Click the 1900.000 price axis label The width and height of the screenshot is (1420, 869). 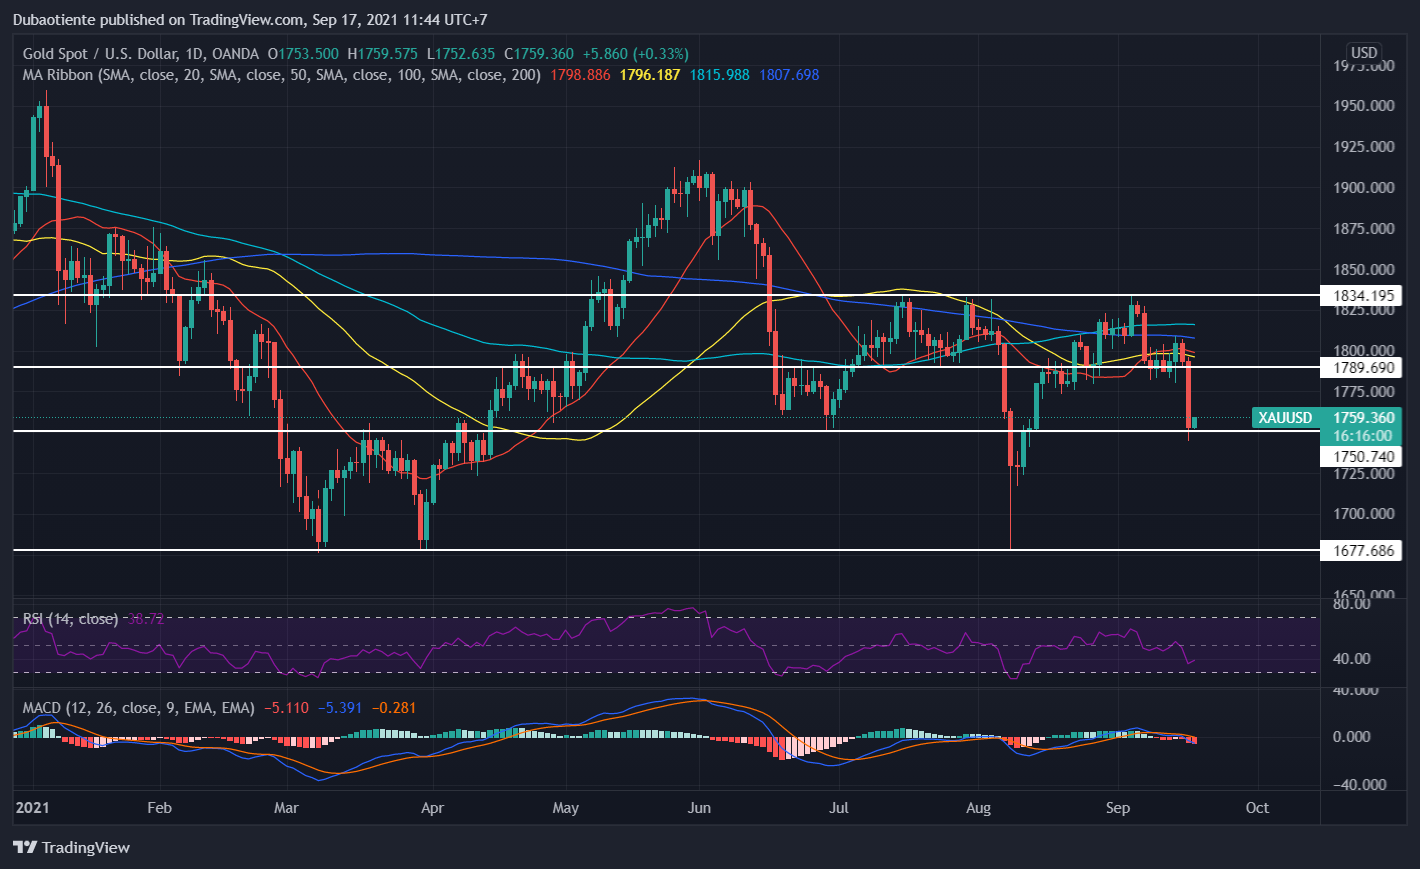click(x=1364, y=188)
